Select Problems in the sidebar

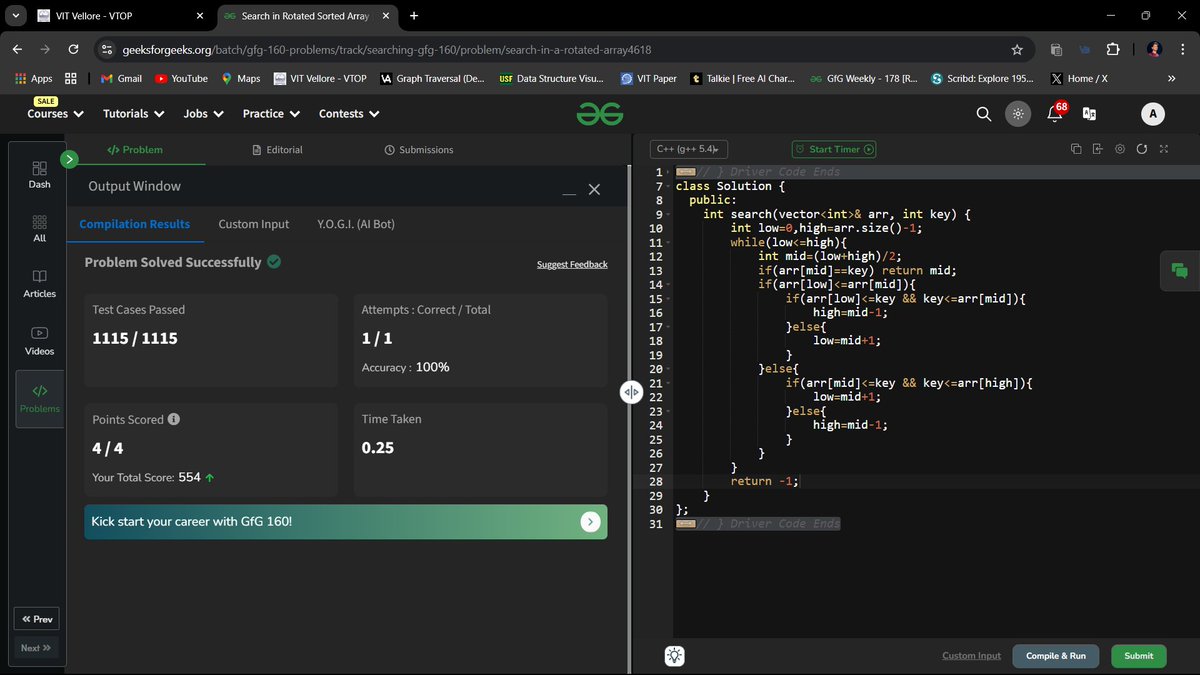39,398
